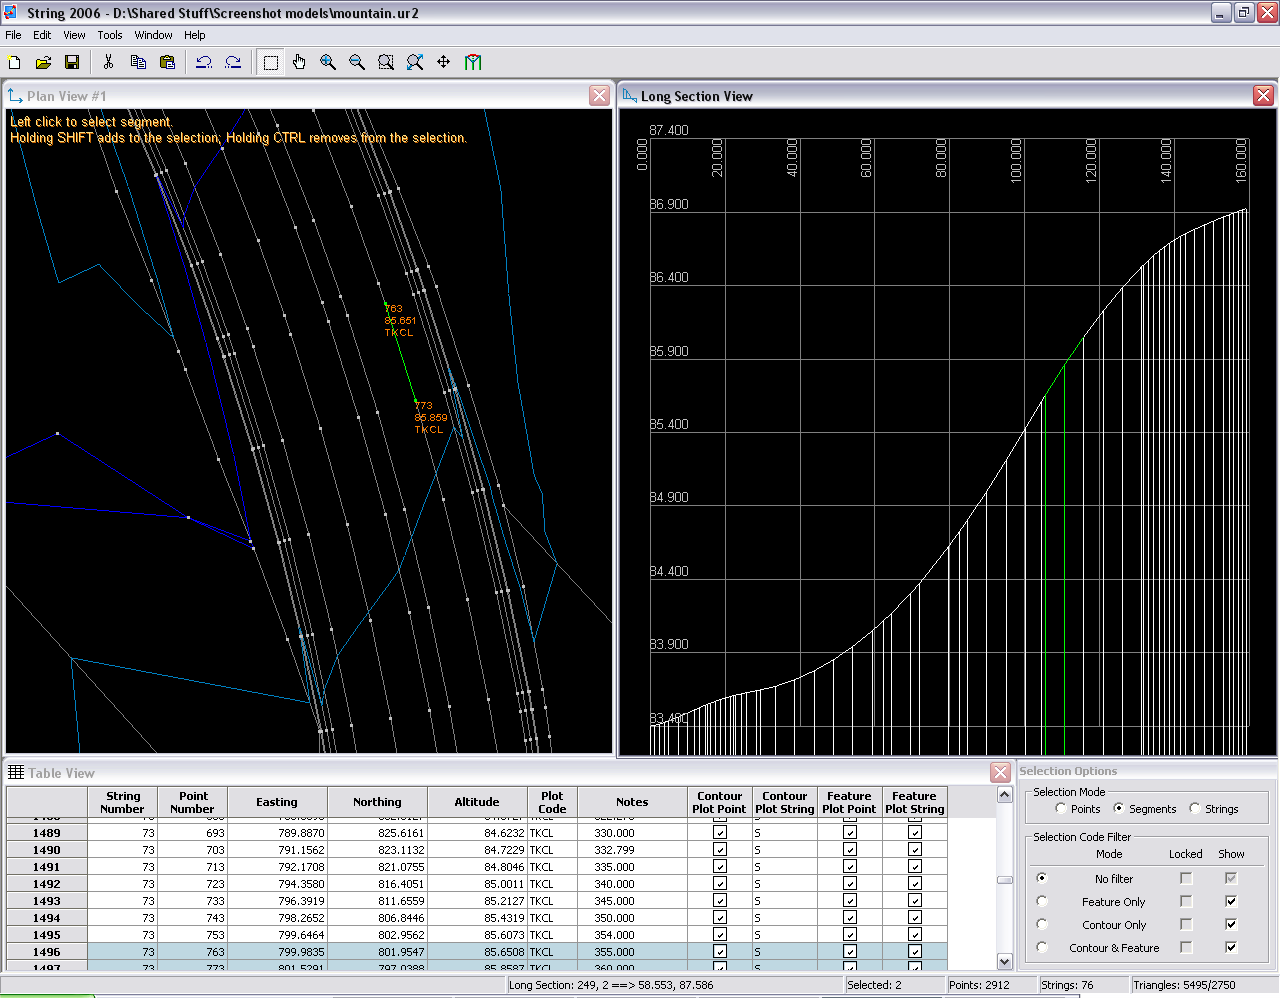Viewport: 1280px width, 998px height.
Task: Close the Long Section View panel
Action: pos(1263,95)
